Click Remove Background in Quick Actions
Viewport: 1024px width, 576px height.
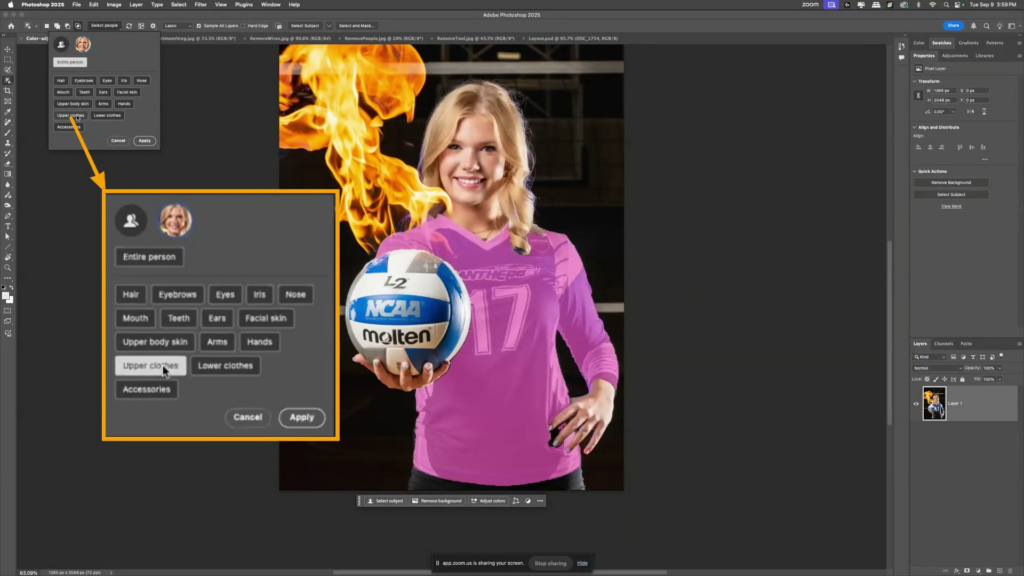tap(950, 182)
